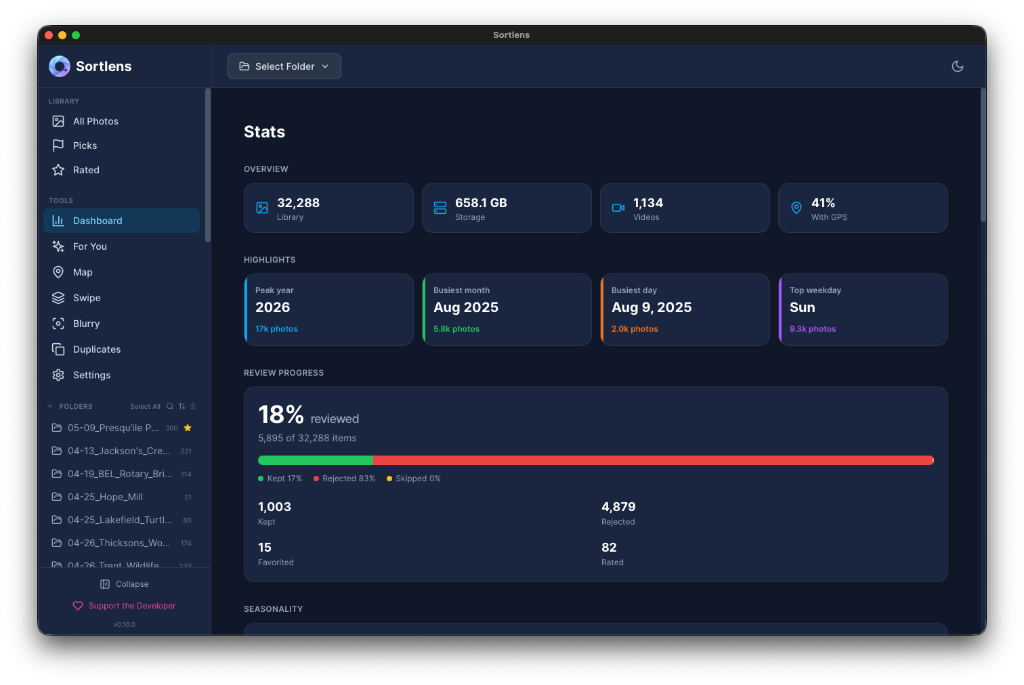Click the v0.10.0 version label

124,624
